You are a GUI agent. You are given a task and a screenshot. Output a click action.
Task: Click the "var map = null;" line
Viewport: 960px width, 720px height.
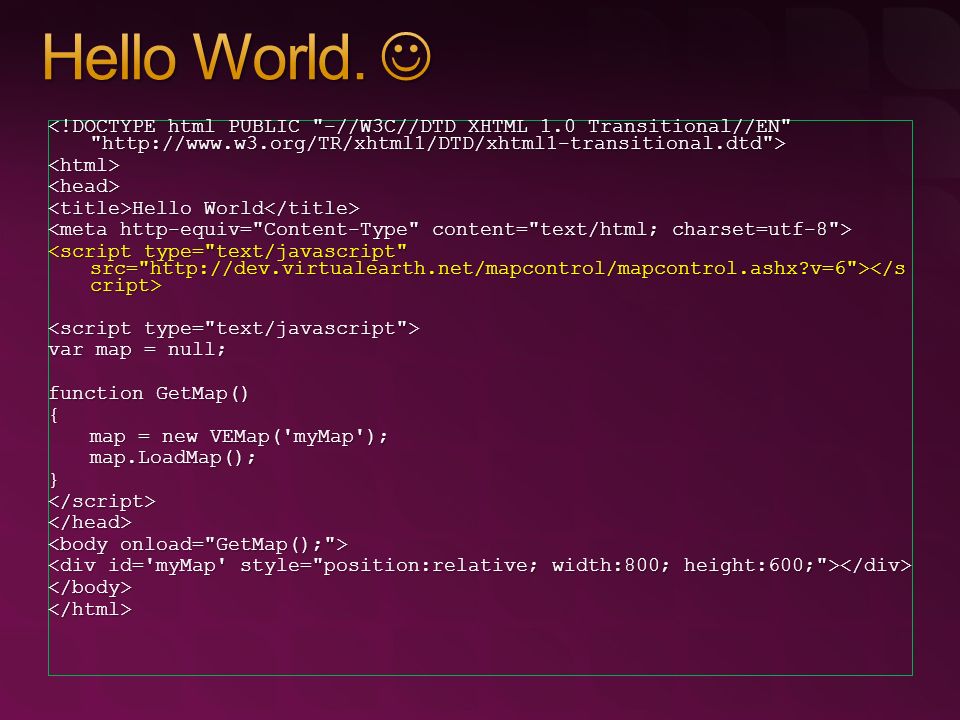[137, 350]
